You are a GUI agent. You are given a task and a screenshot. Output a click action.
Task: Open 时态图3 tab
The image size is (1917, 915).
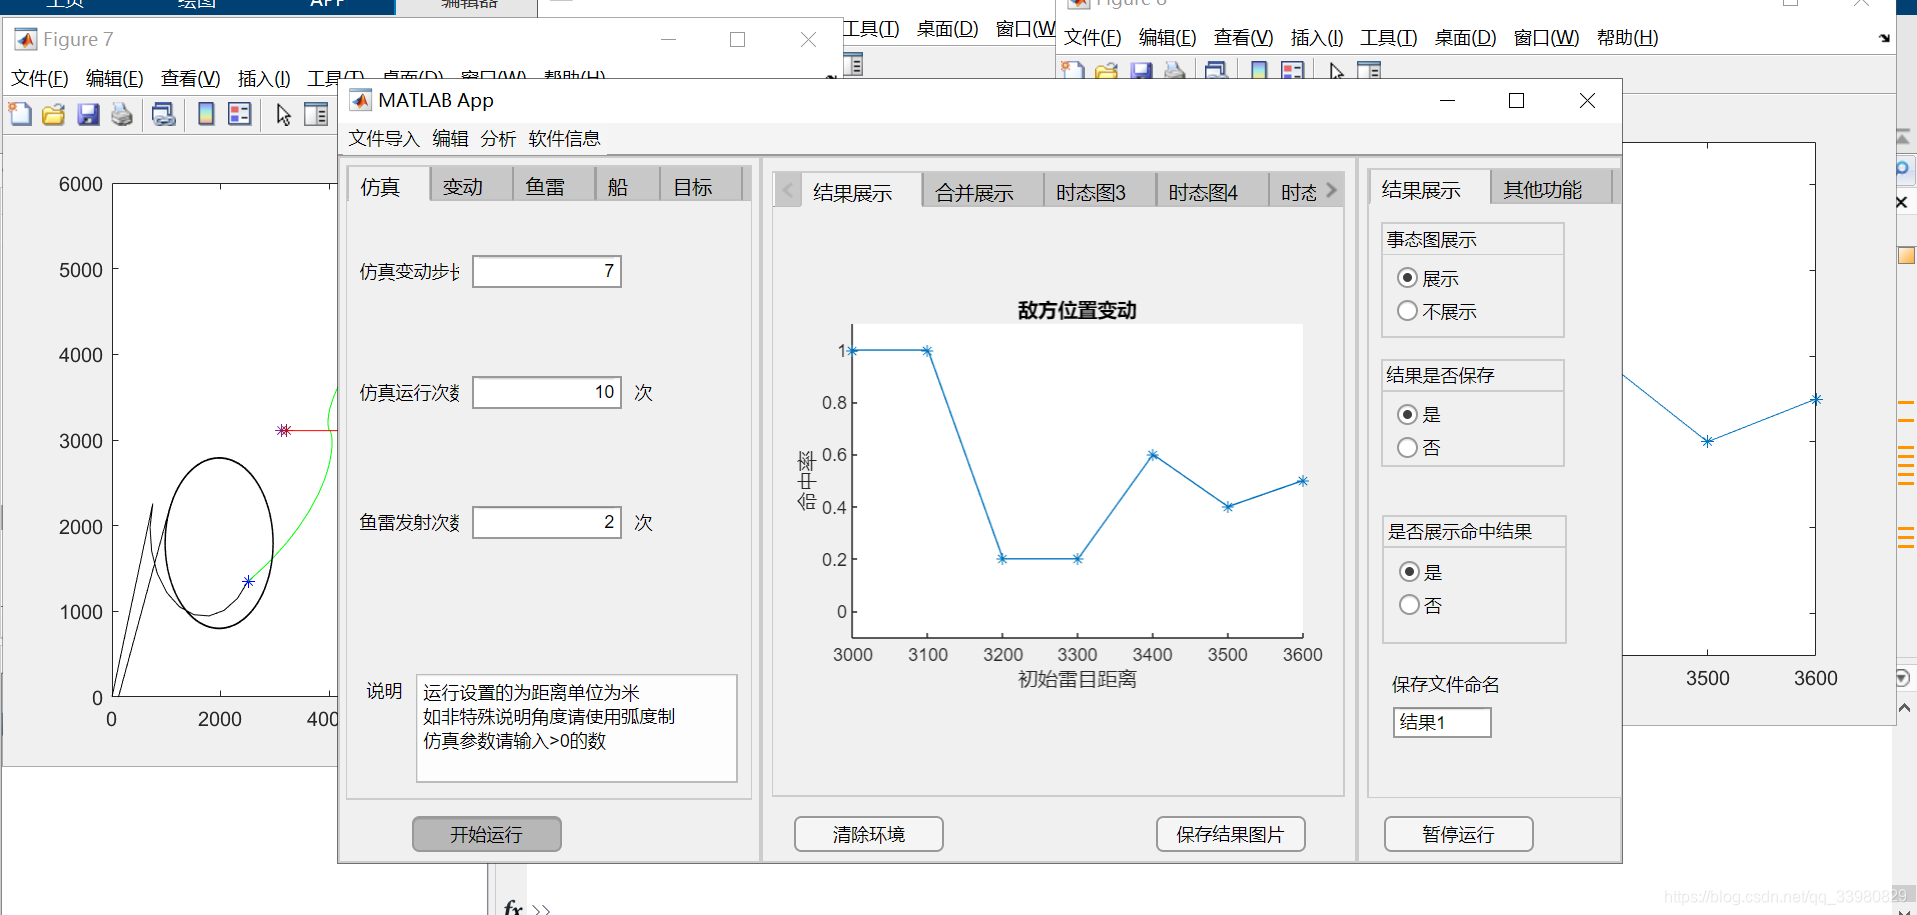coord(1099,192)
